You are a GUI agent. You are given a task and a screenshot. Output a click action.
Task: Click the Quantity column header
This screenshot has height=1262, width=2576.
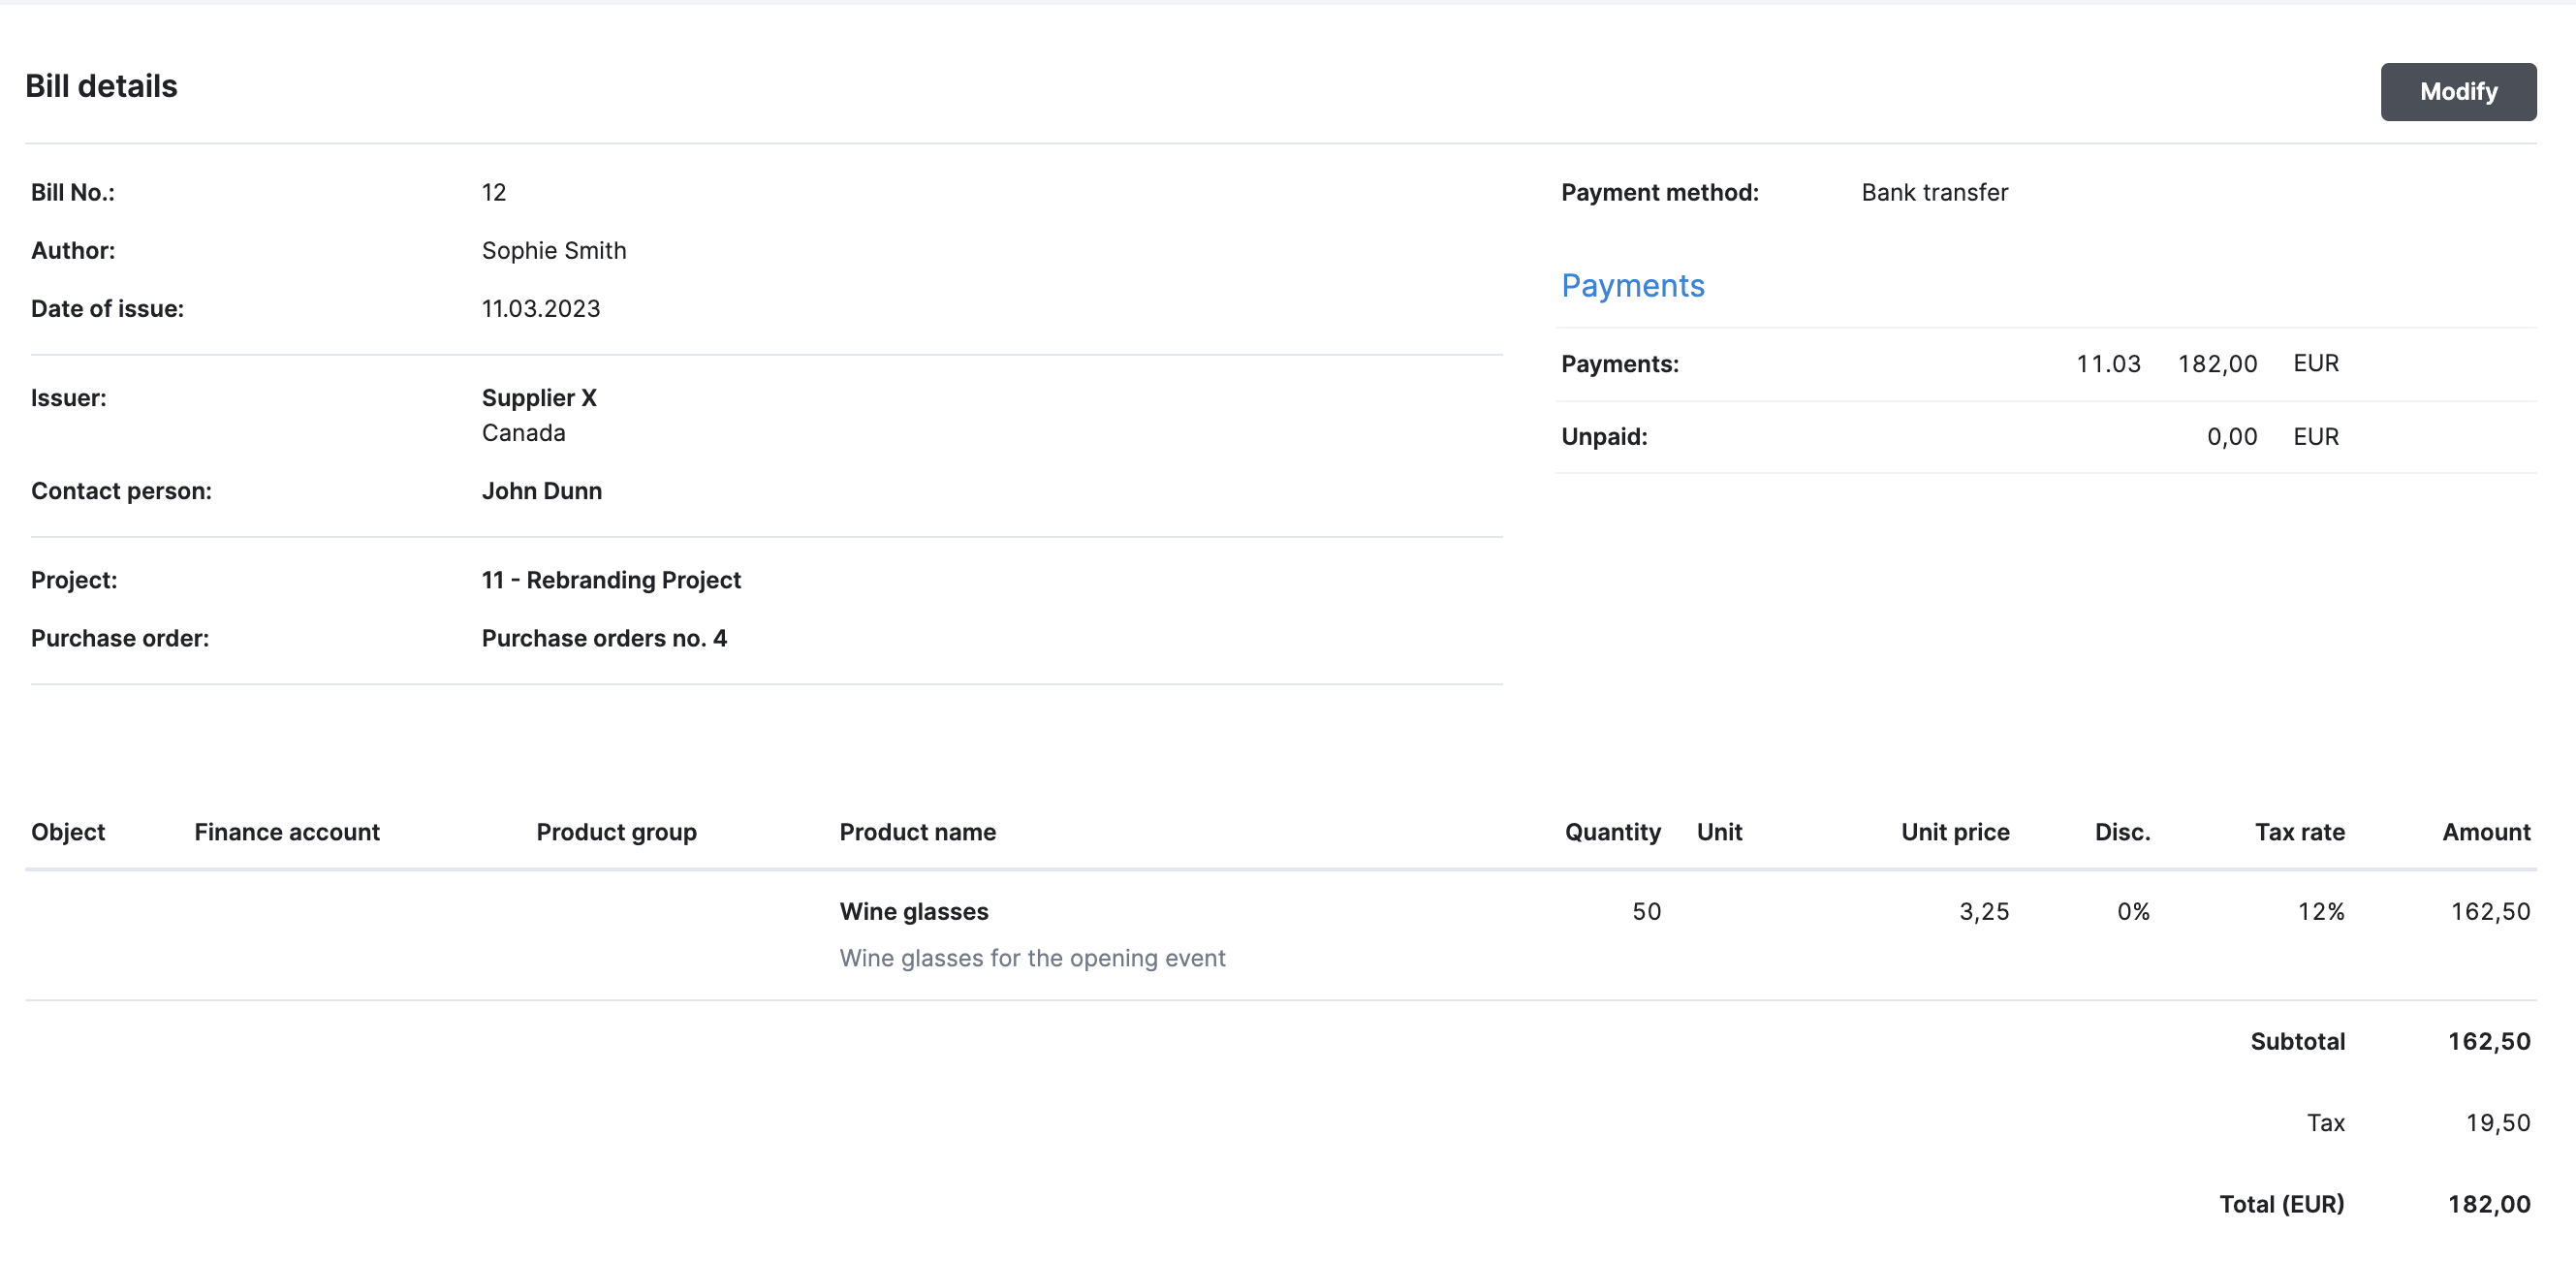1612,831
